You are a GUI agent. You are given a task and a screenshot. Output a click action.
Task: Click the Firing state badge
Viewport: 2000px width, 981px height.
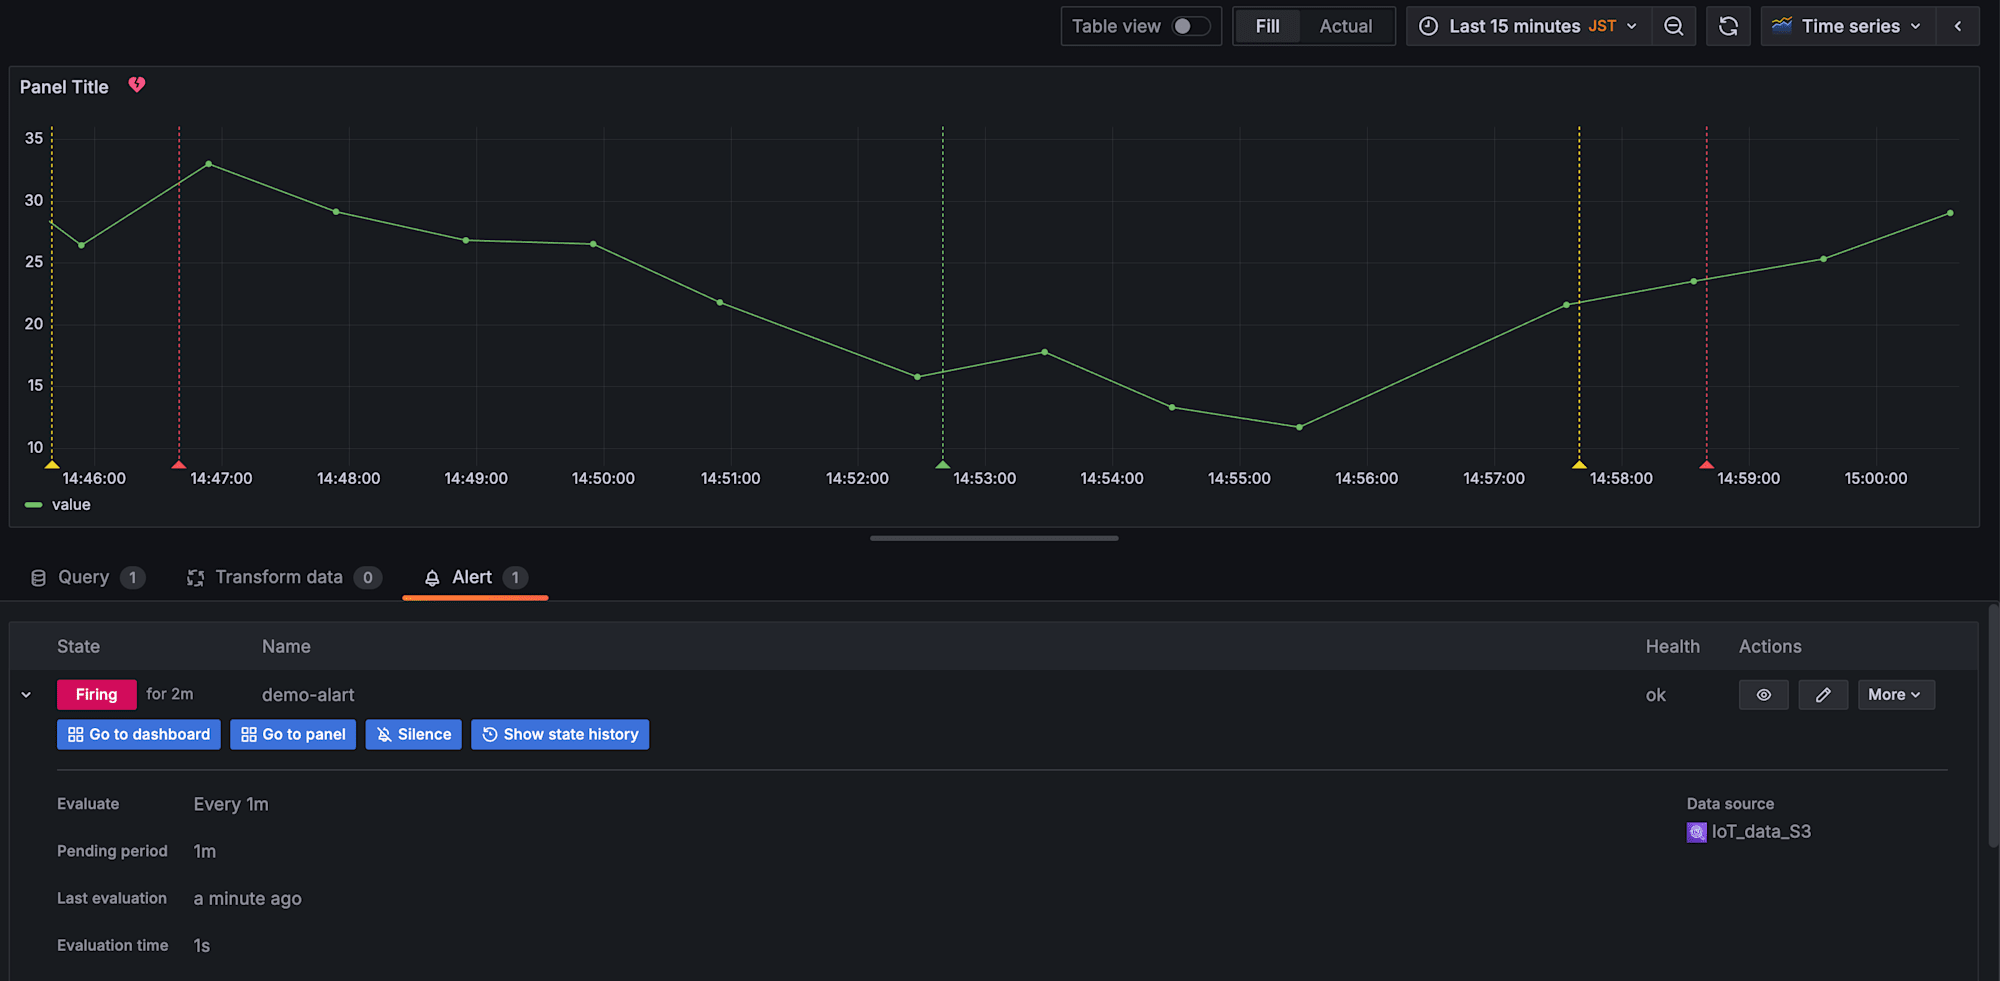pos(97,695)
